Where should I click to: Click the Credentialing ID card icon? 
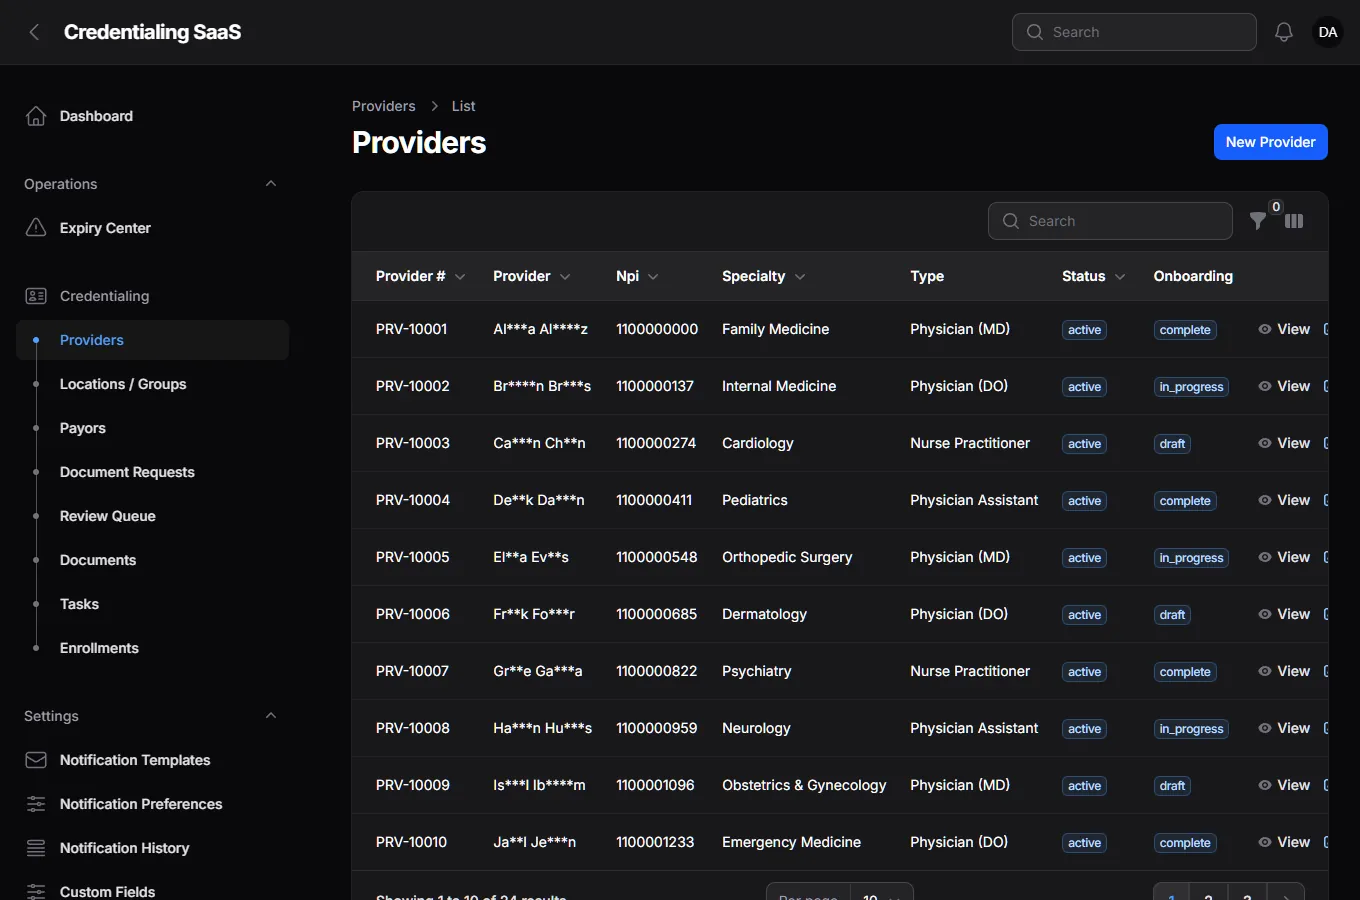36,296
